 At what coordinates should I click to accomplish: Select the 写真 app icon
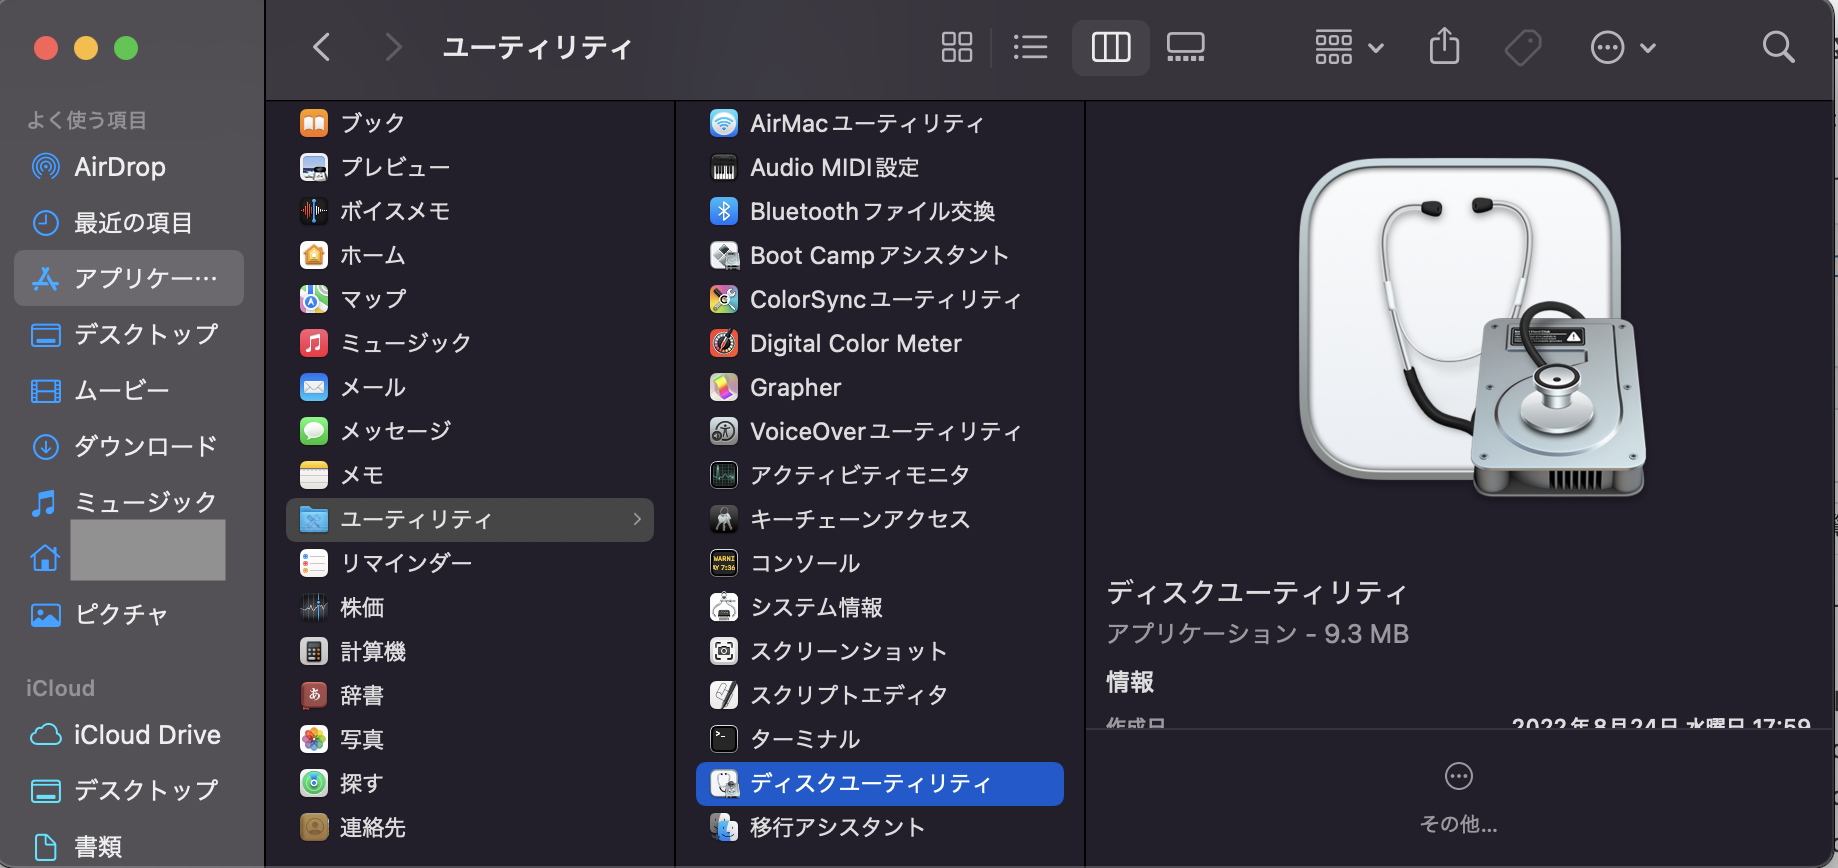314,739
